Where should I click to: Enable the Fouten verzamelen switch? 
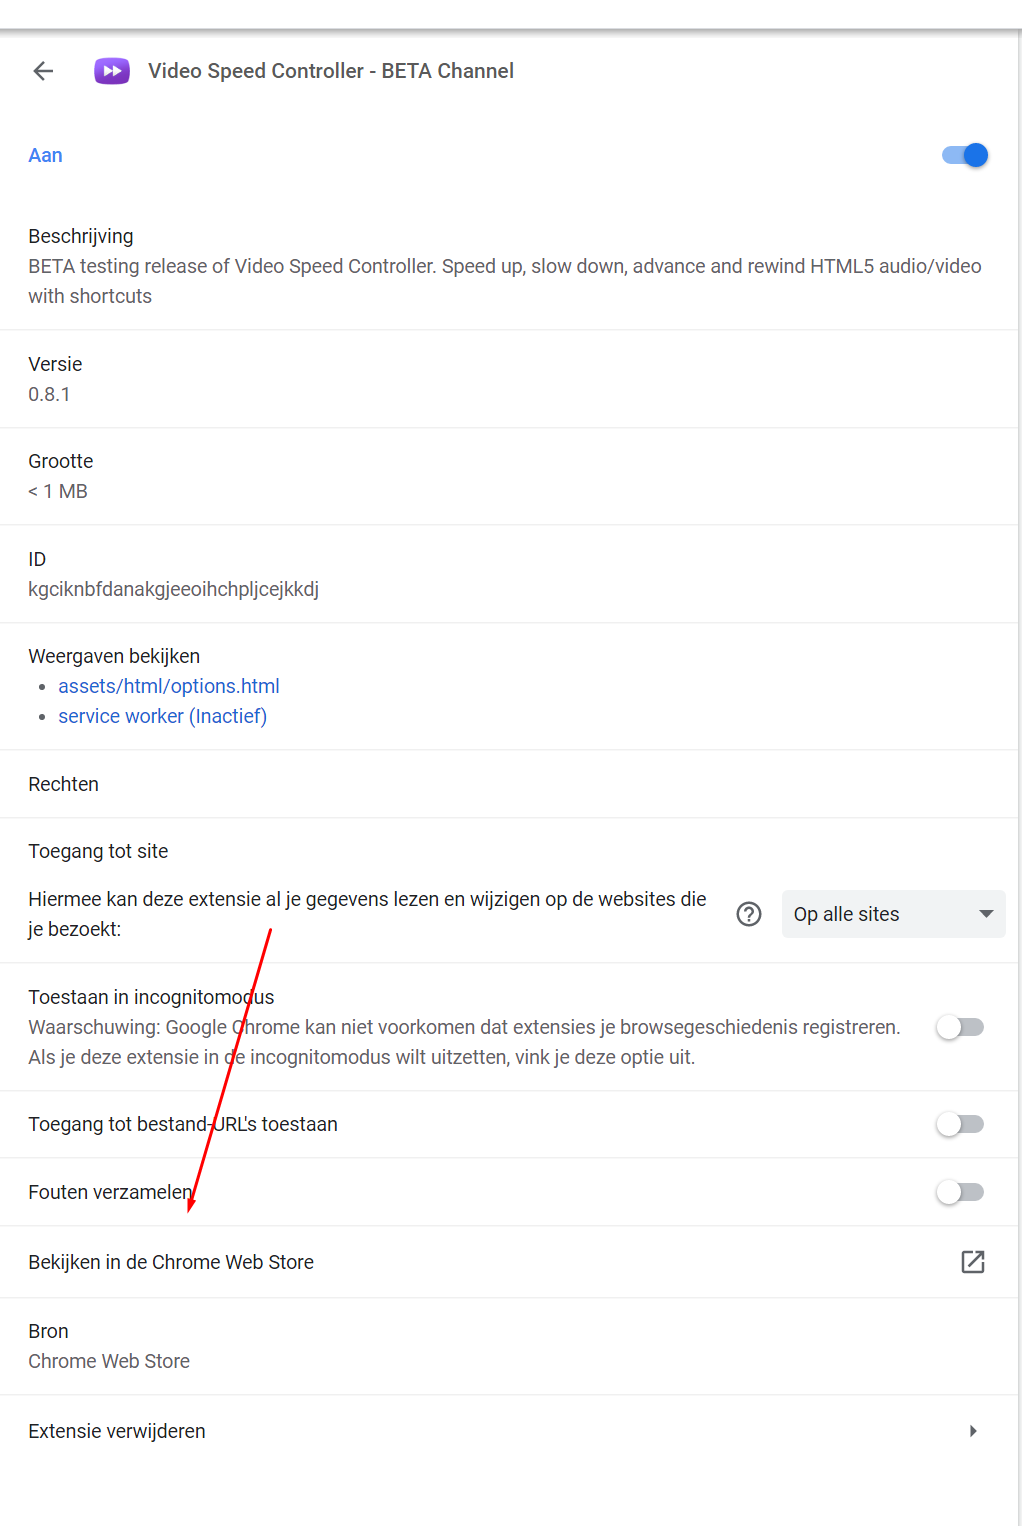(959, 1192)
